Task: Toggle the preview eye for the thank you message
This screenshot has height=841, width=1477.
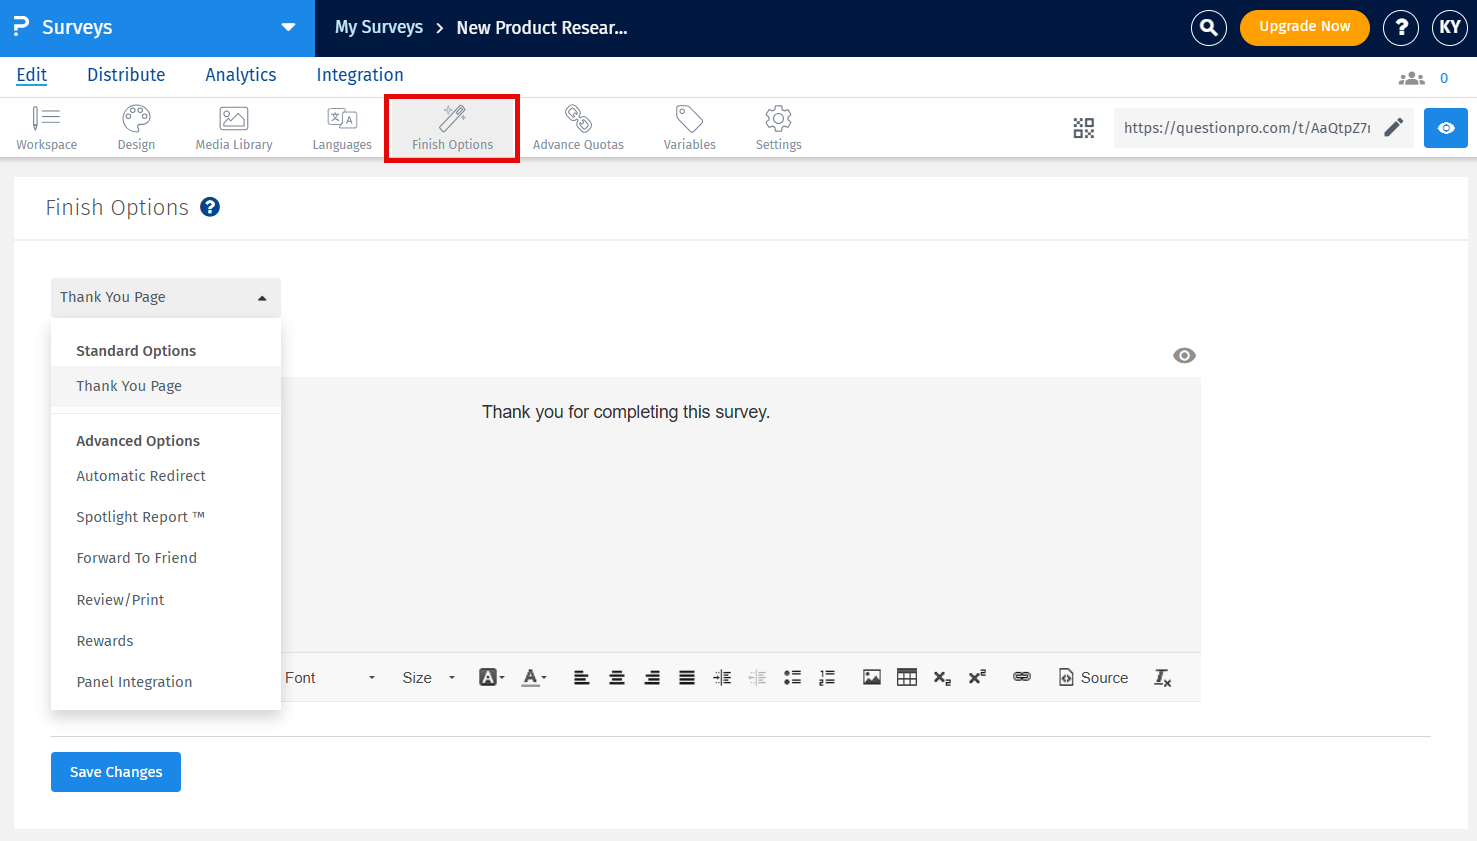Action: pyautogui.click(x=1184, y=355)
